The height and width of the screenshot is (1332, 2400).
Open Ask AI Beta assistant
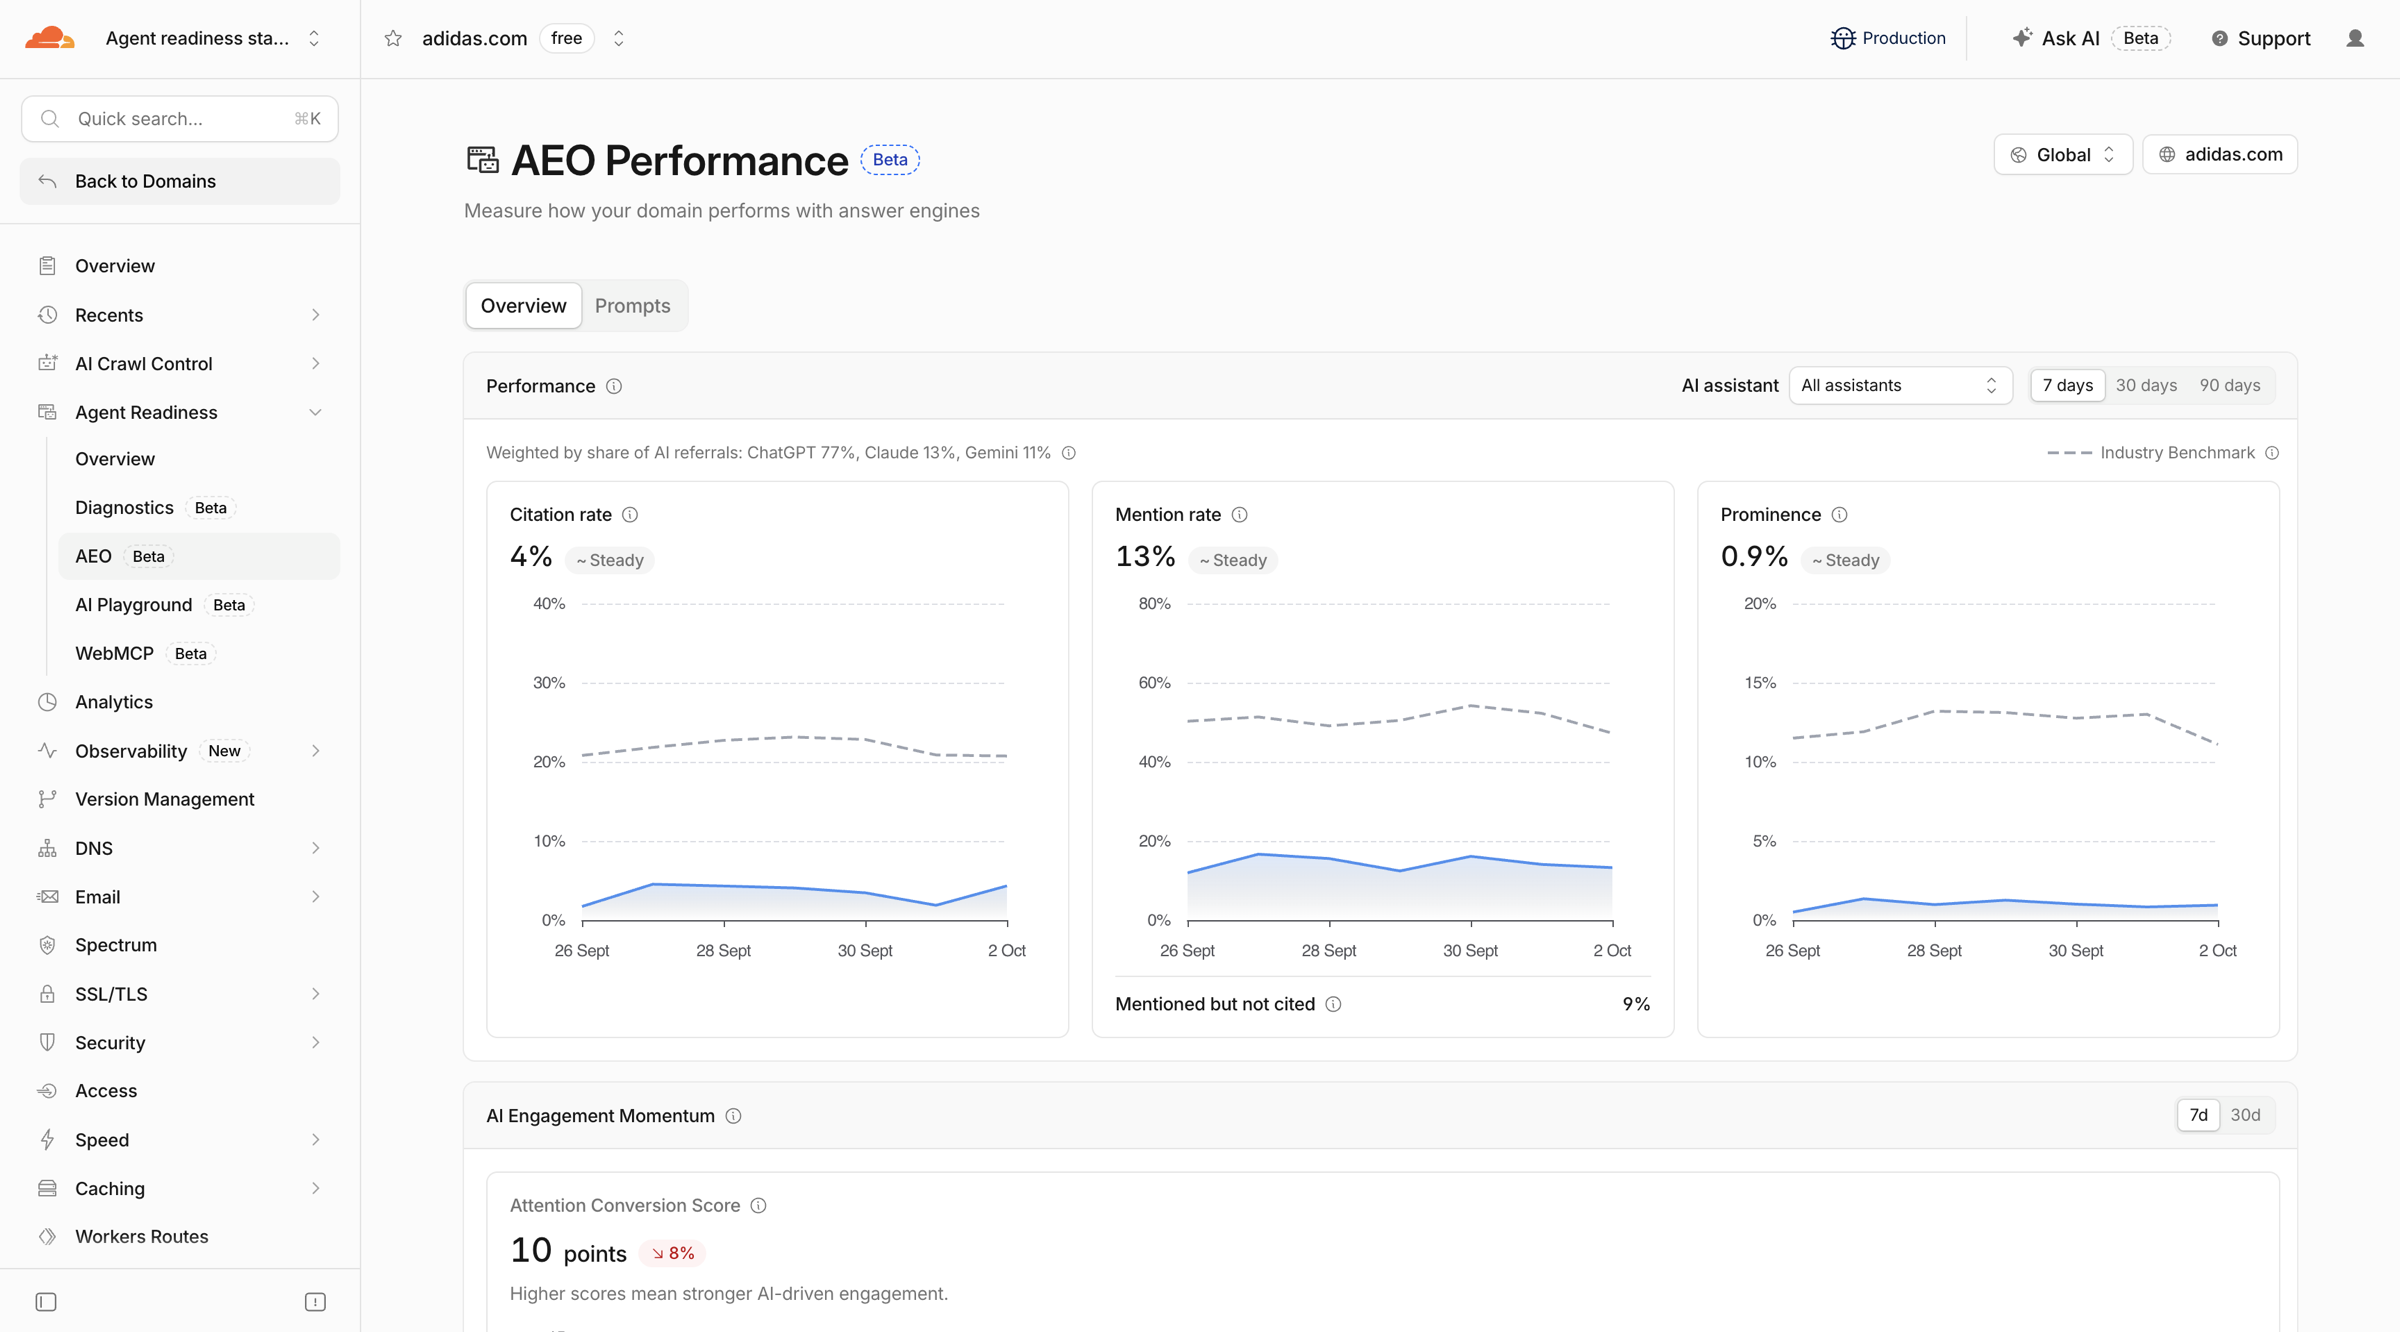pos(2089,38)
